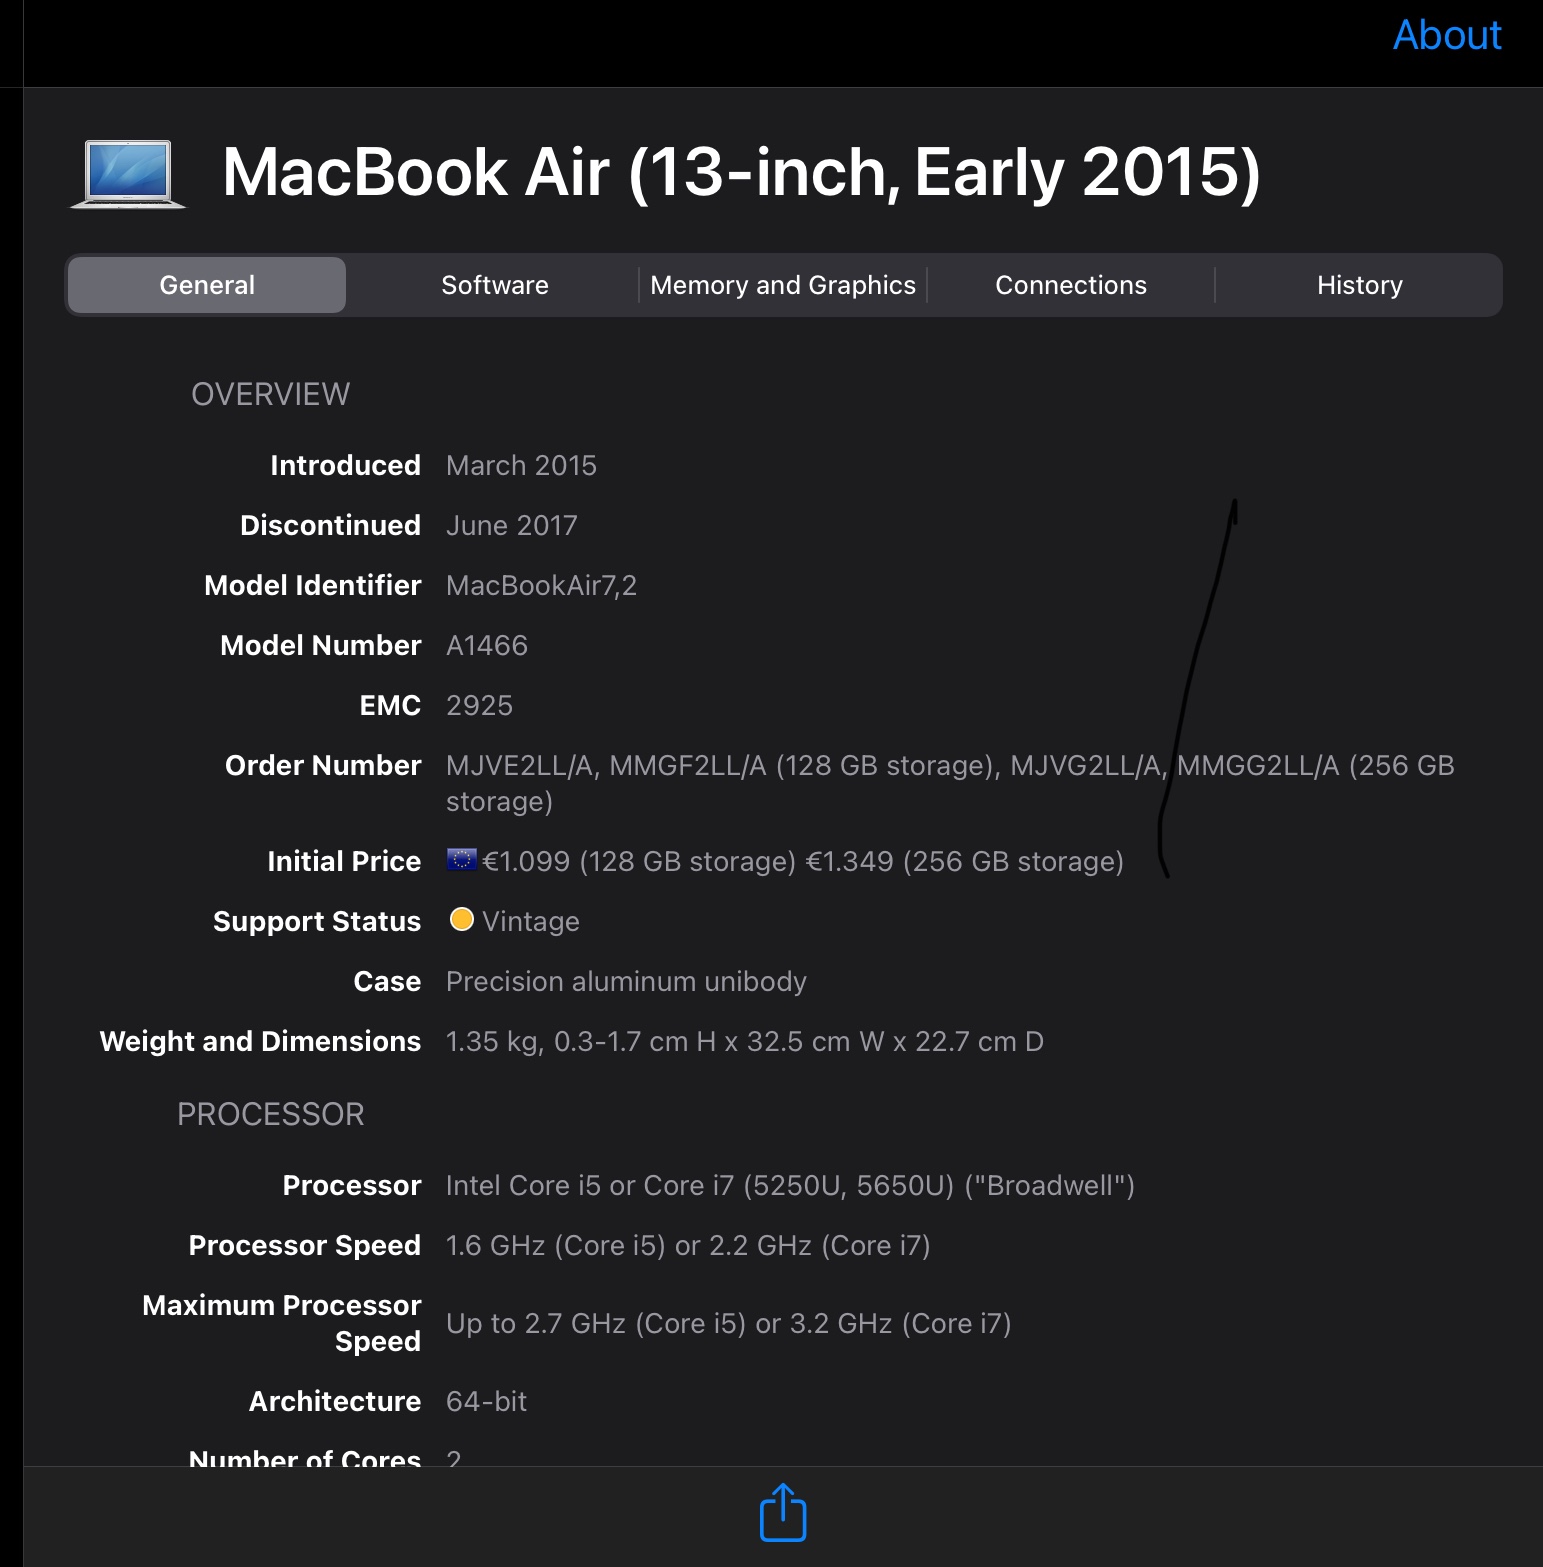Click the weight and dimensions value 1.35 kg
Screen dimensions: 1543x1567
(745, 1042)
